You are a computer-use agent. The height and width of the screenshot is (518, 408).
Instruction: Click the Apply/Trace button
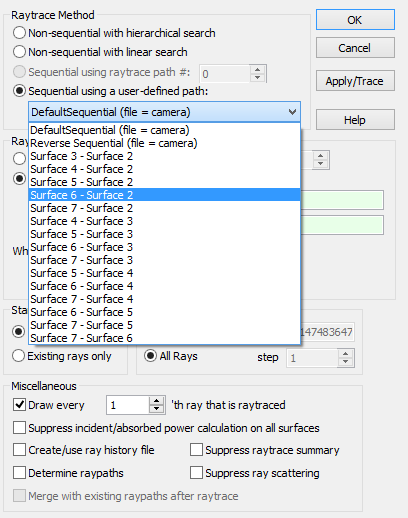(x=355, y=81)
